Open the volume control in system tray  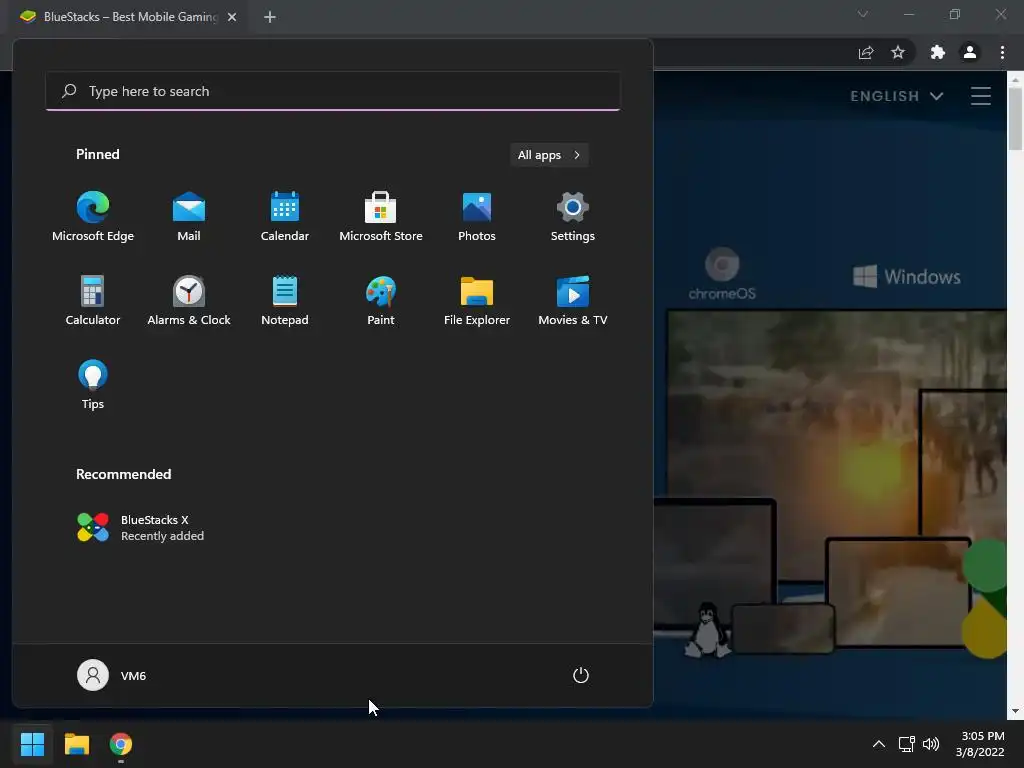tap(931, 744)
